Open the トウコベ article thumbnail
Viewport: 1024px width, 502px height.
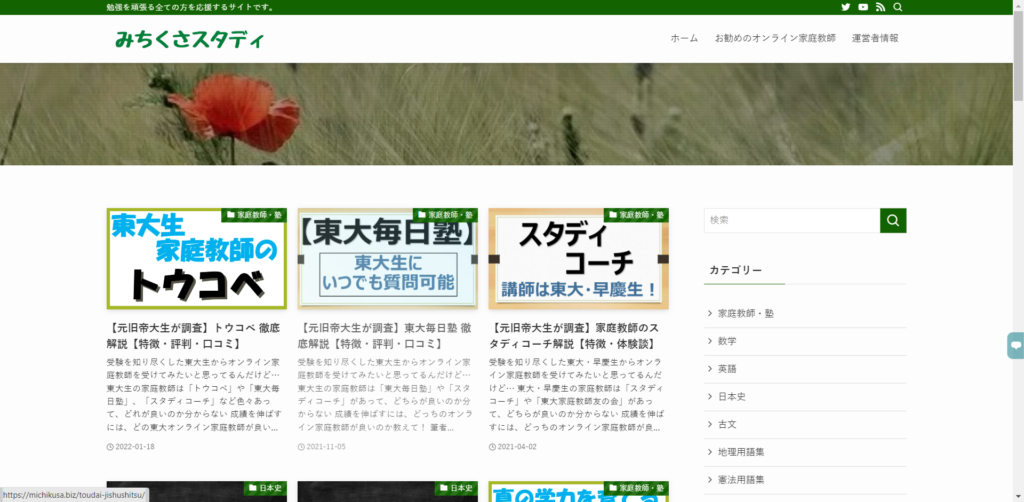click(x=197, y=259)
